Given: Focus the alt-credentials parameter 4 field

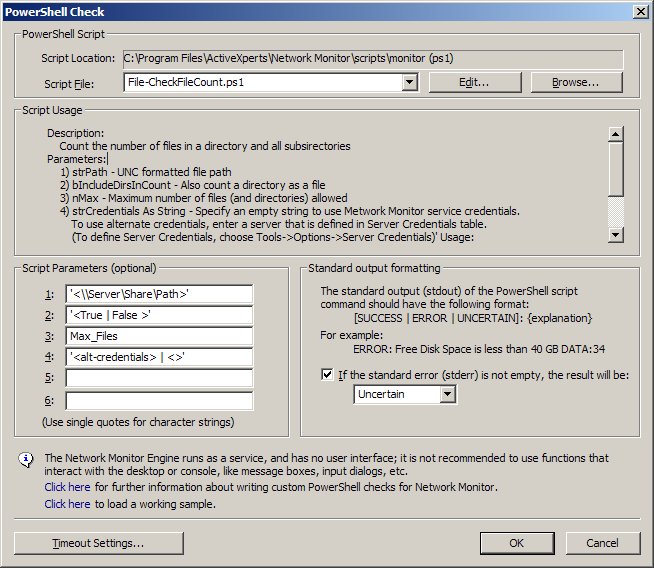Looking at the screenshot, I should pyautogui.click(x=159, y=357).
